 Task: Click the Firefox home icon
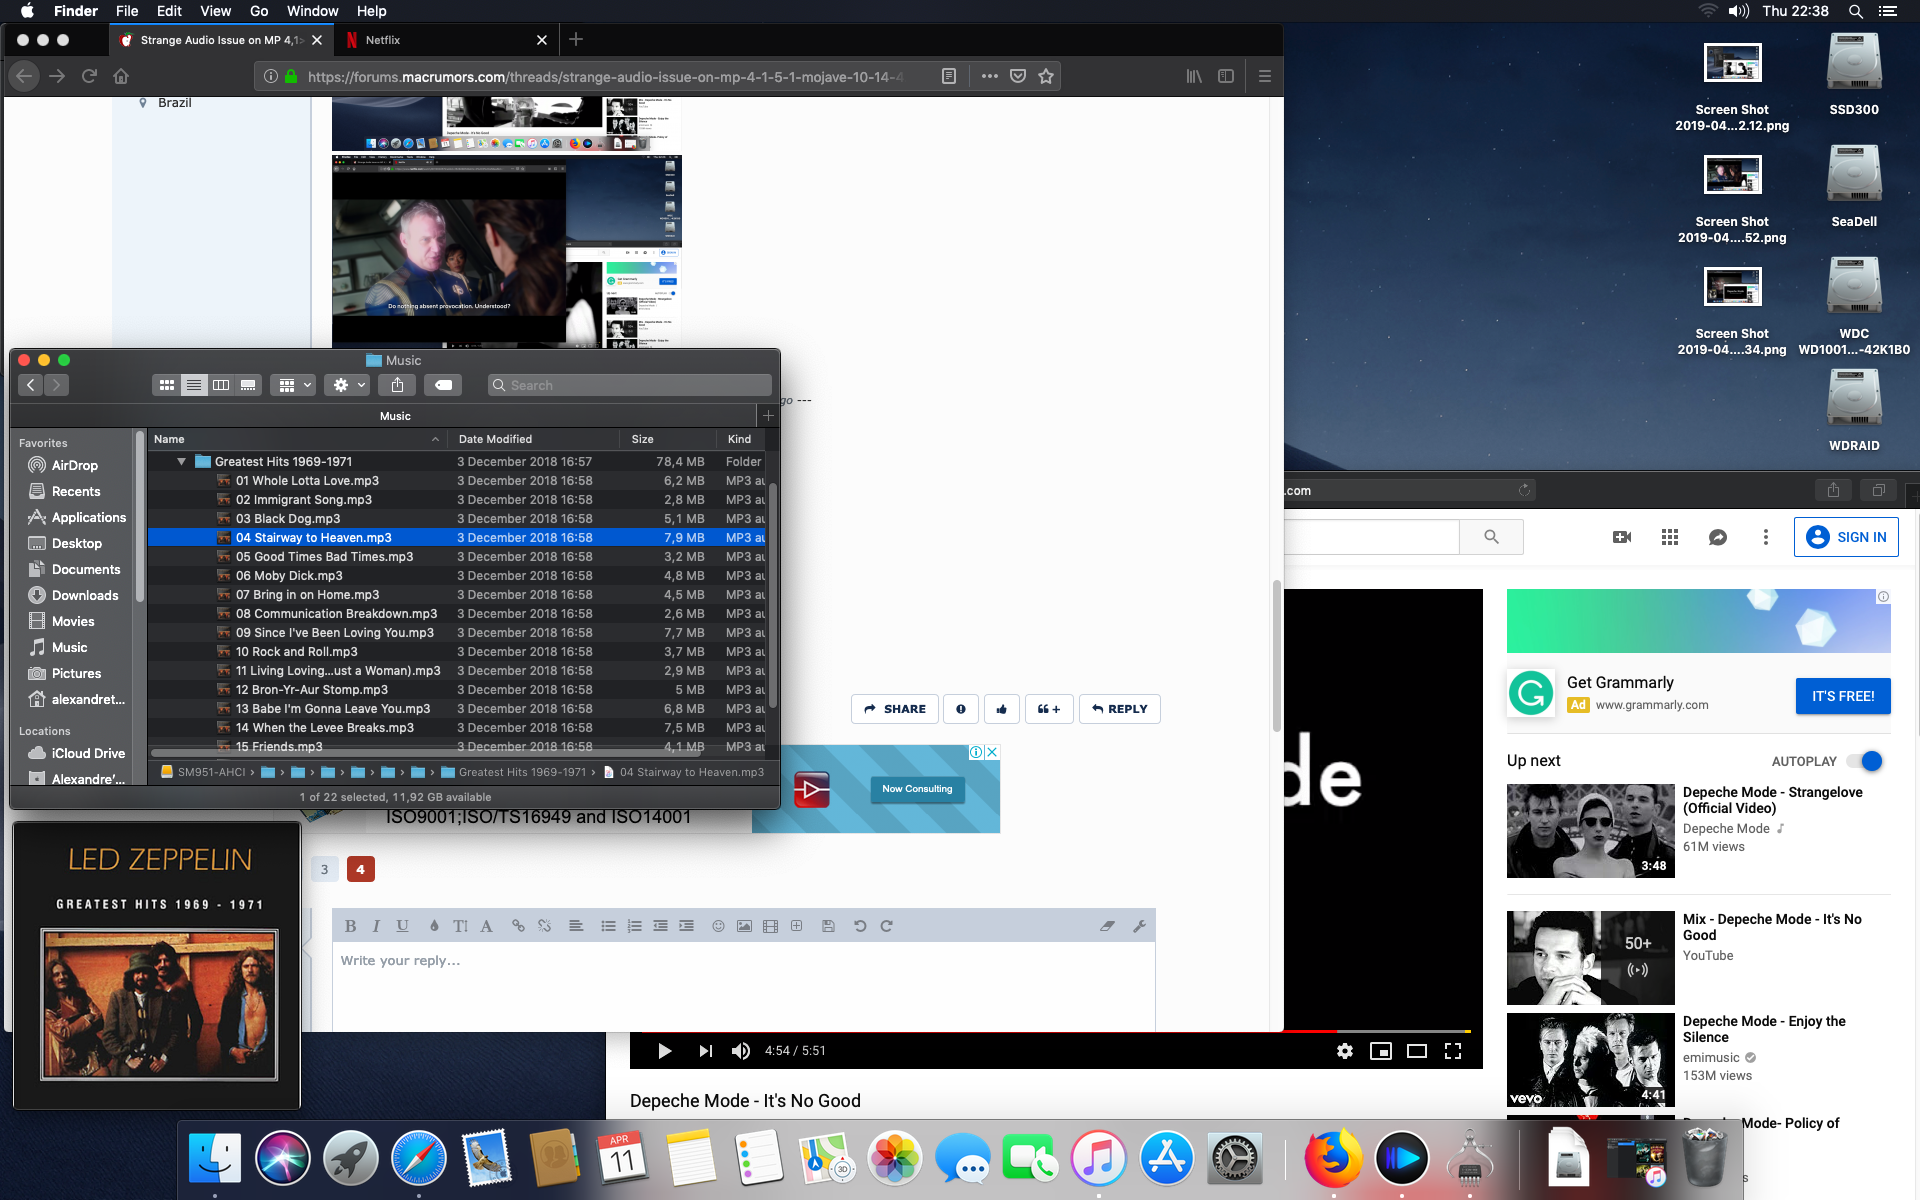pos(121,76)
